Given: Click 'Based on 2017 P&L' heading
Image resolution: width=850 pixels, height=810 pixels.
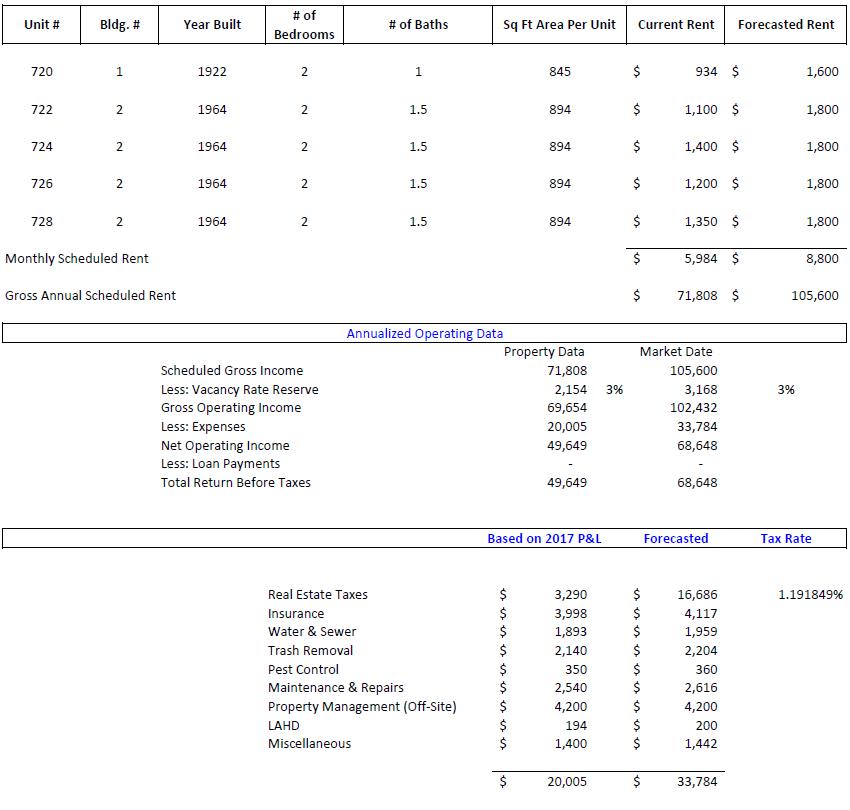Looking at the screenshot, I should coord(544,538).
